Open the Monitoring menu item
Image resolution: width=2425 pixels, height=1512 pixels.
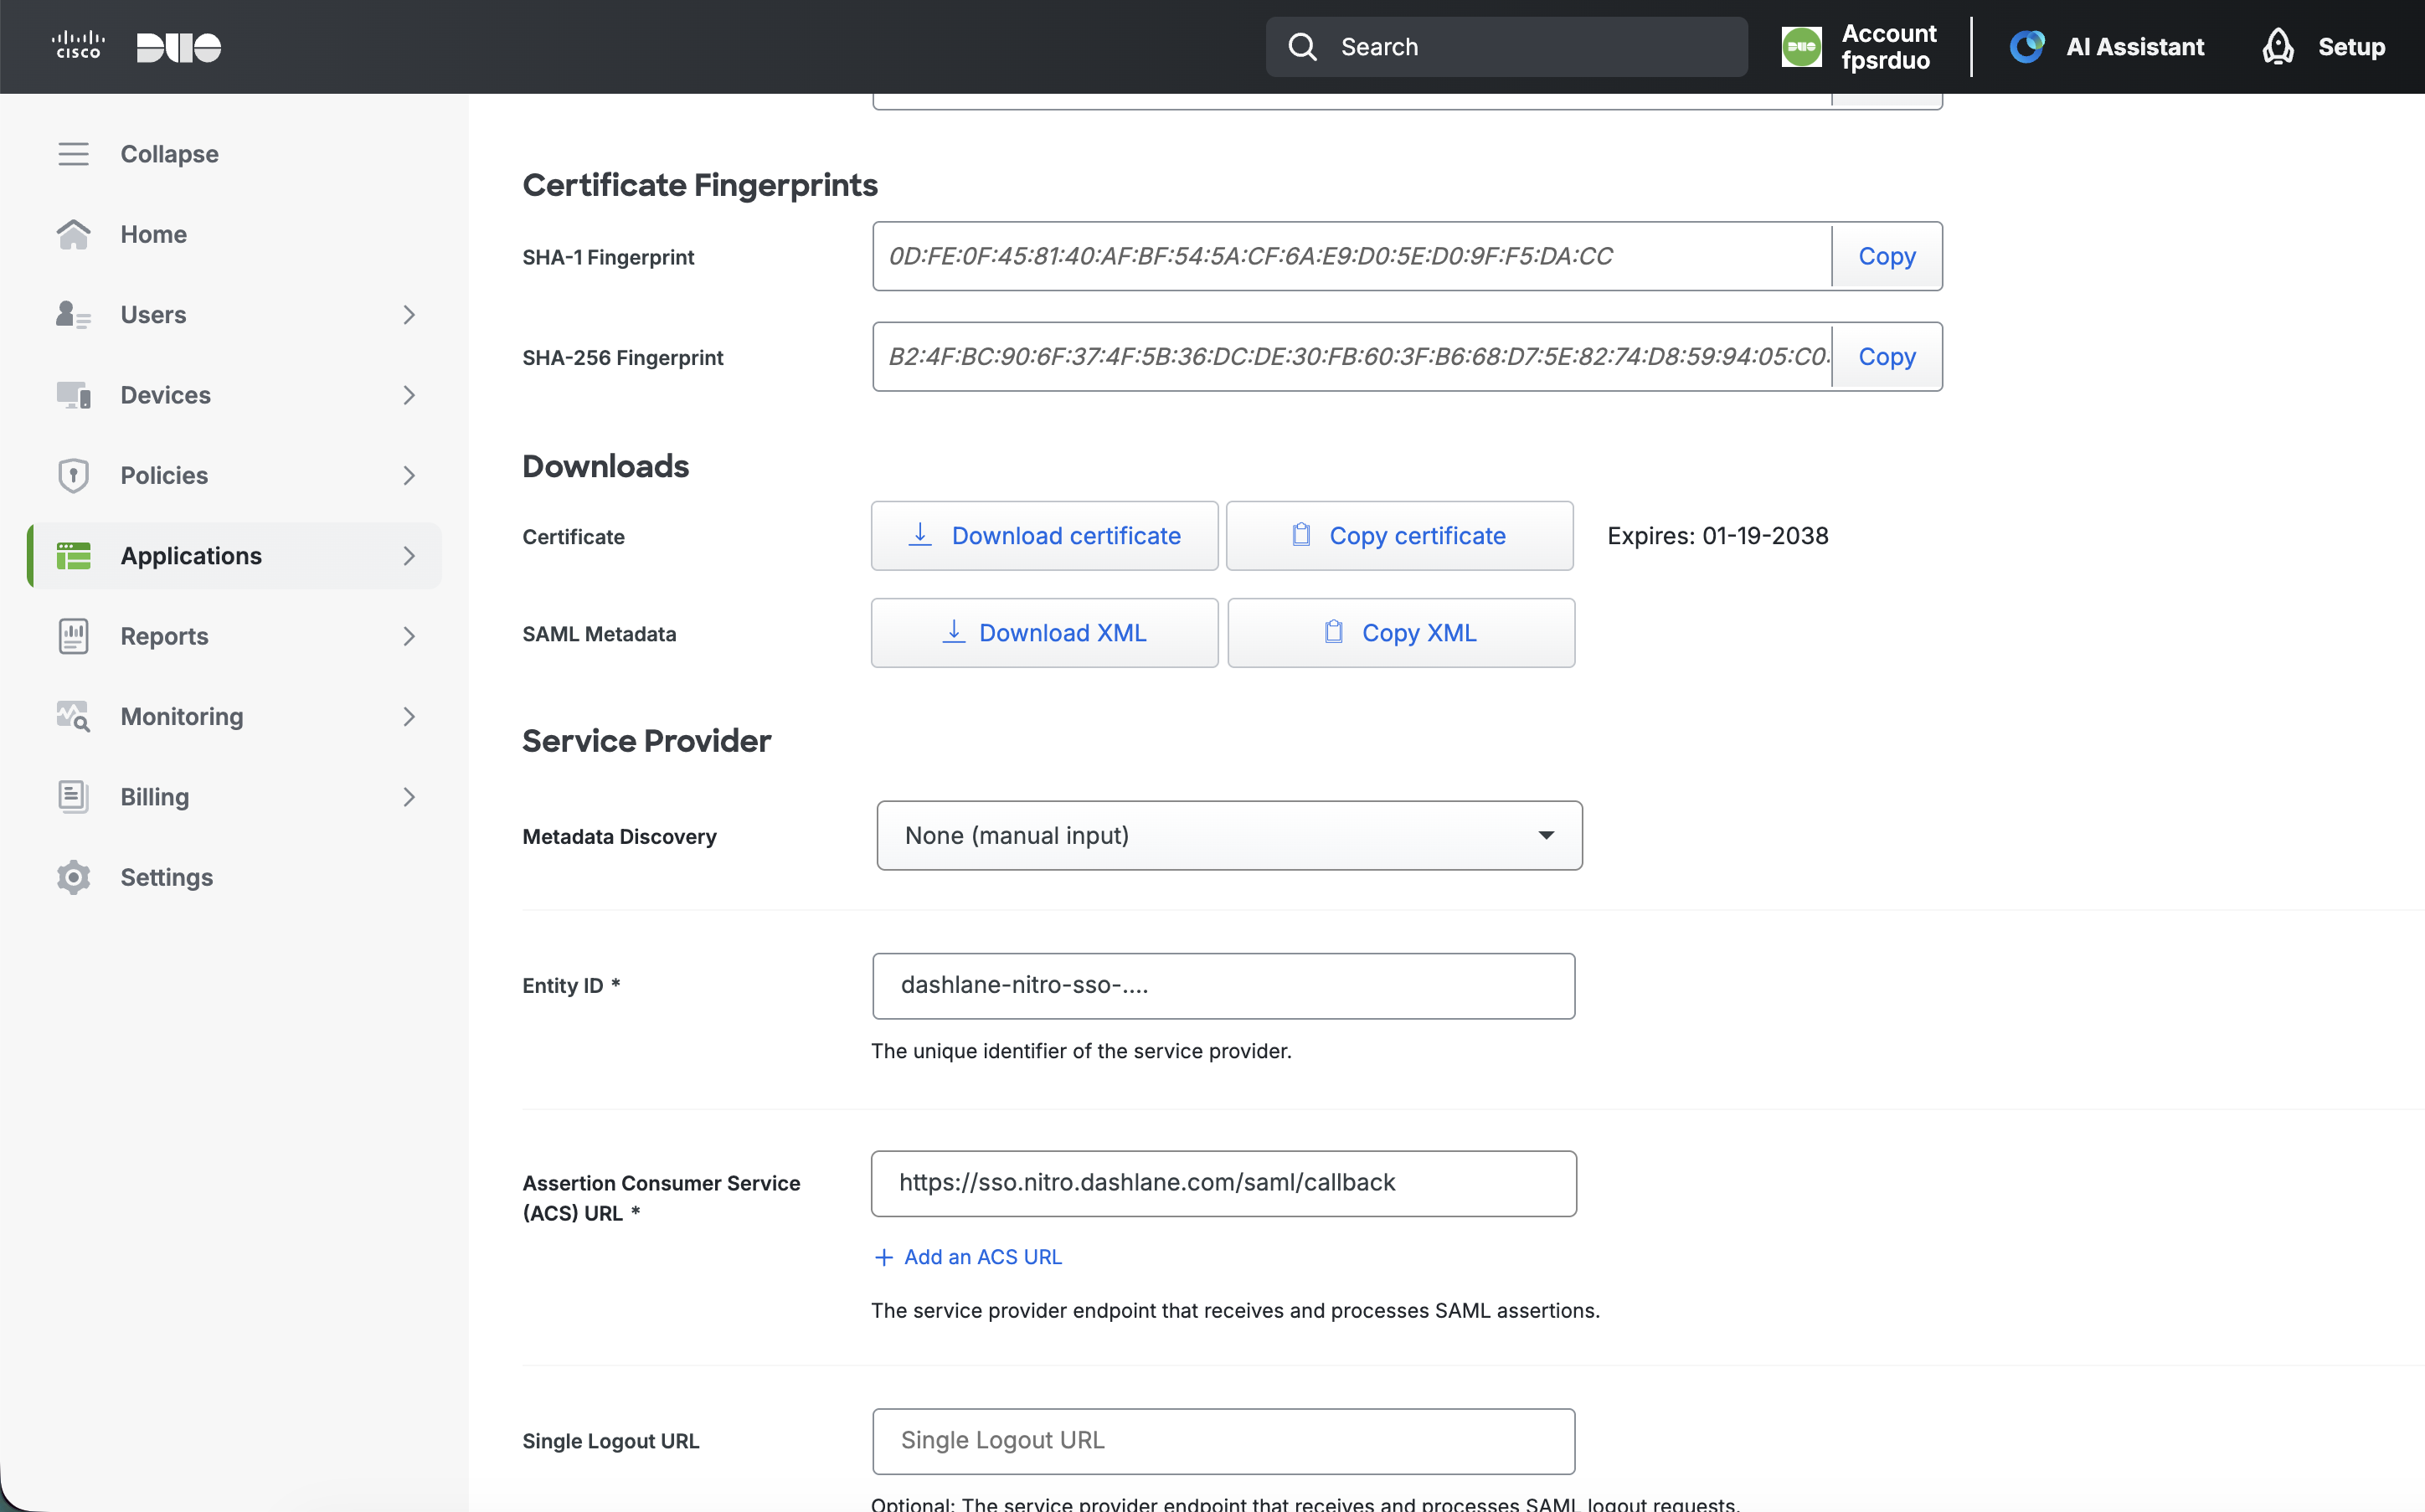click(234, 717)
